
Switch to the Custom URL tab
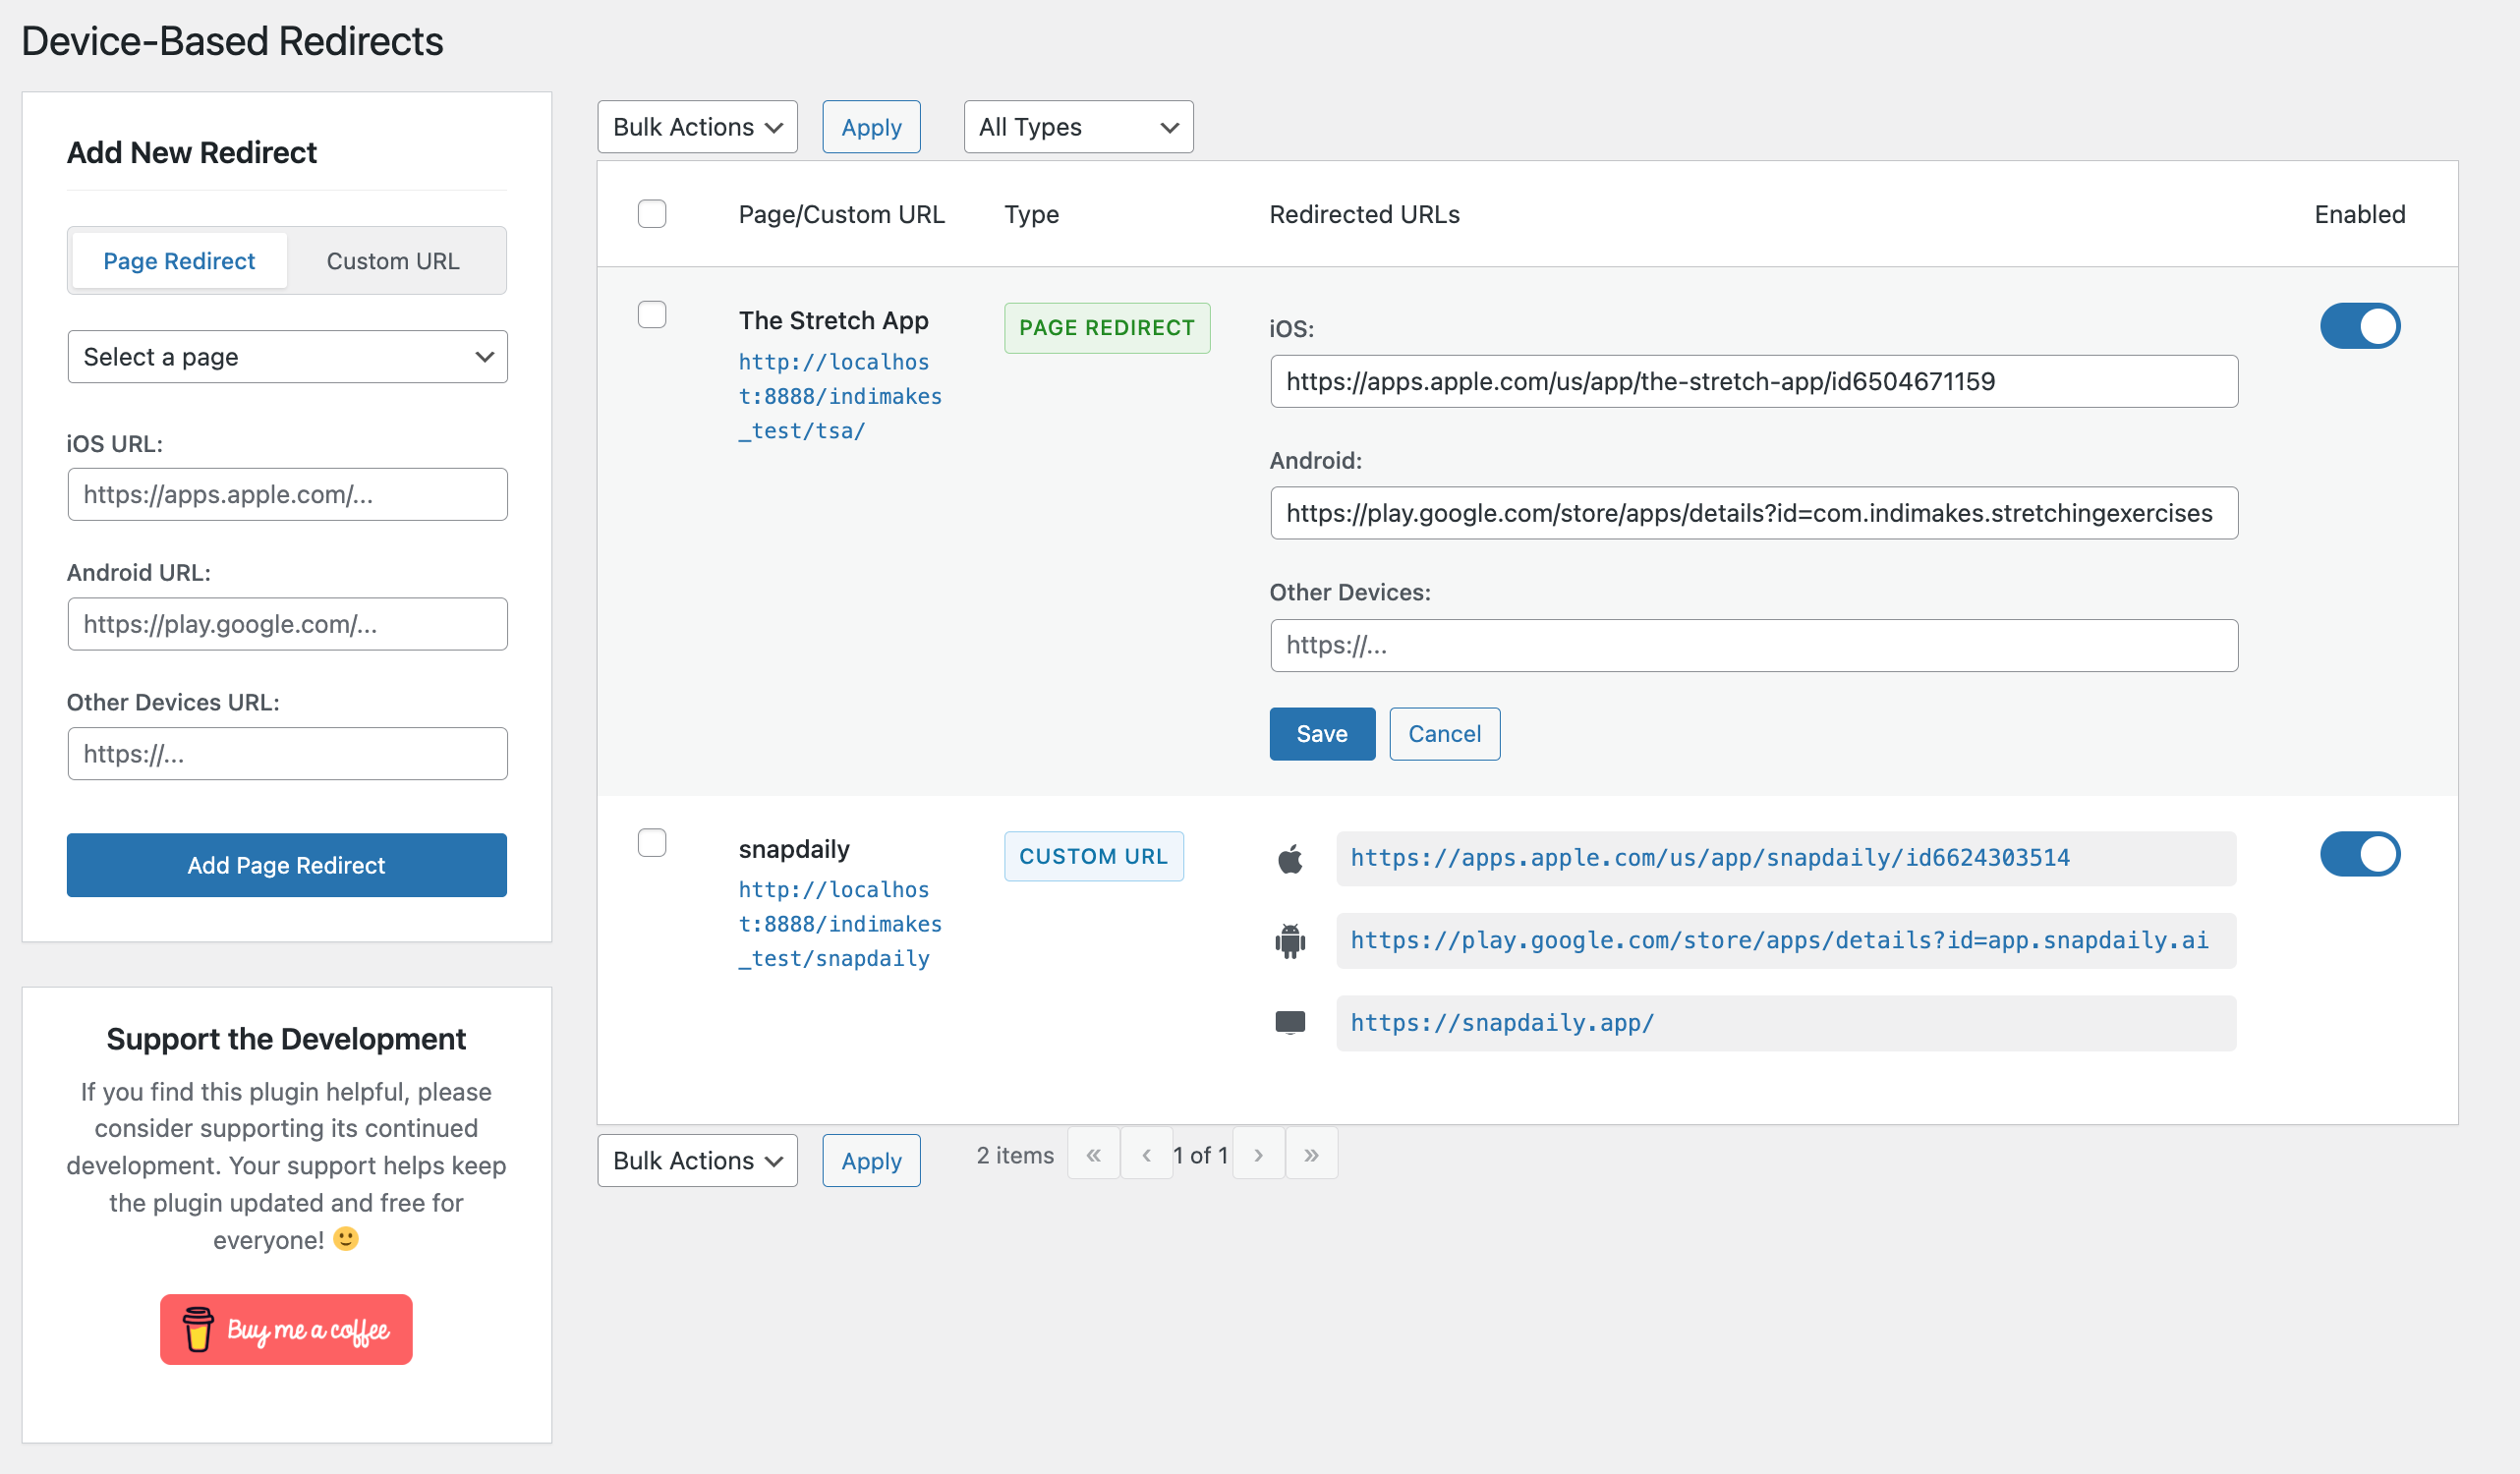tap(393, 261)
